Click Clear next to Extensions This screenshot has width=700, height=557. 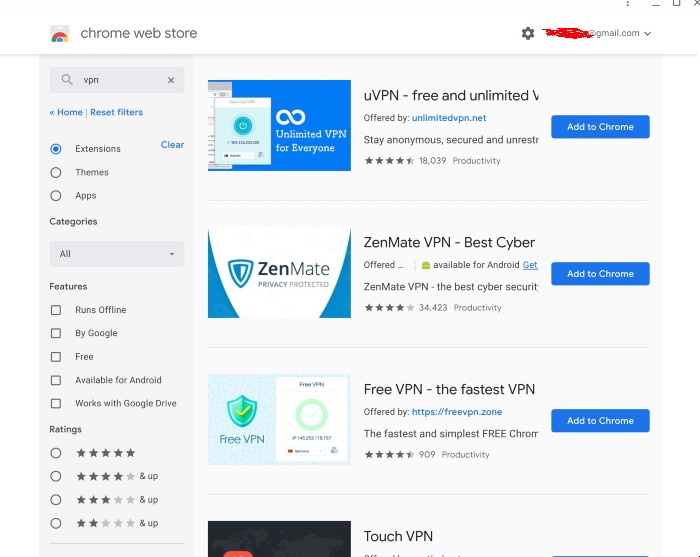click(172, 145)
